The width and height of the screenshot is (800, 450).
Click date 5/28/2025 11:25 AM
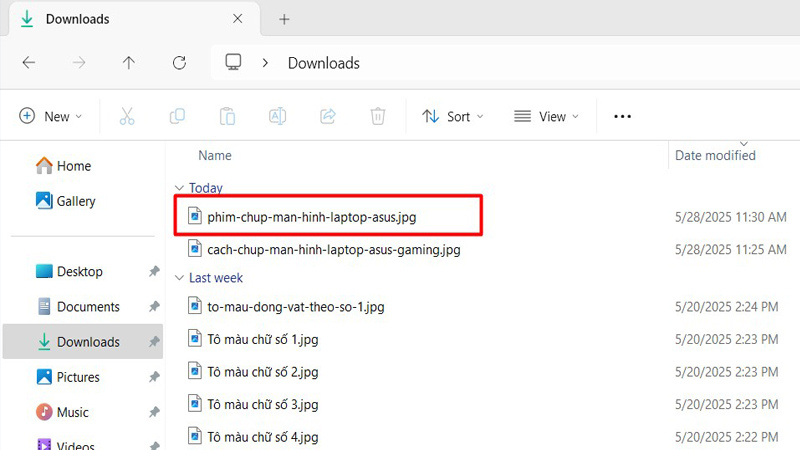pos(731,250)
